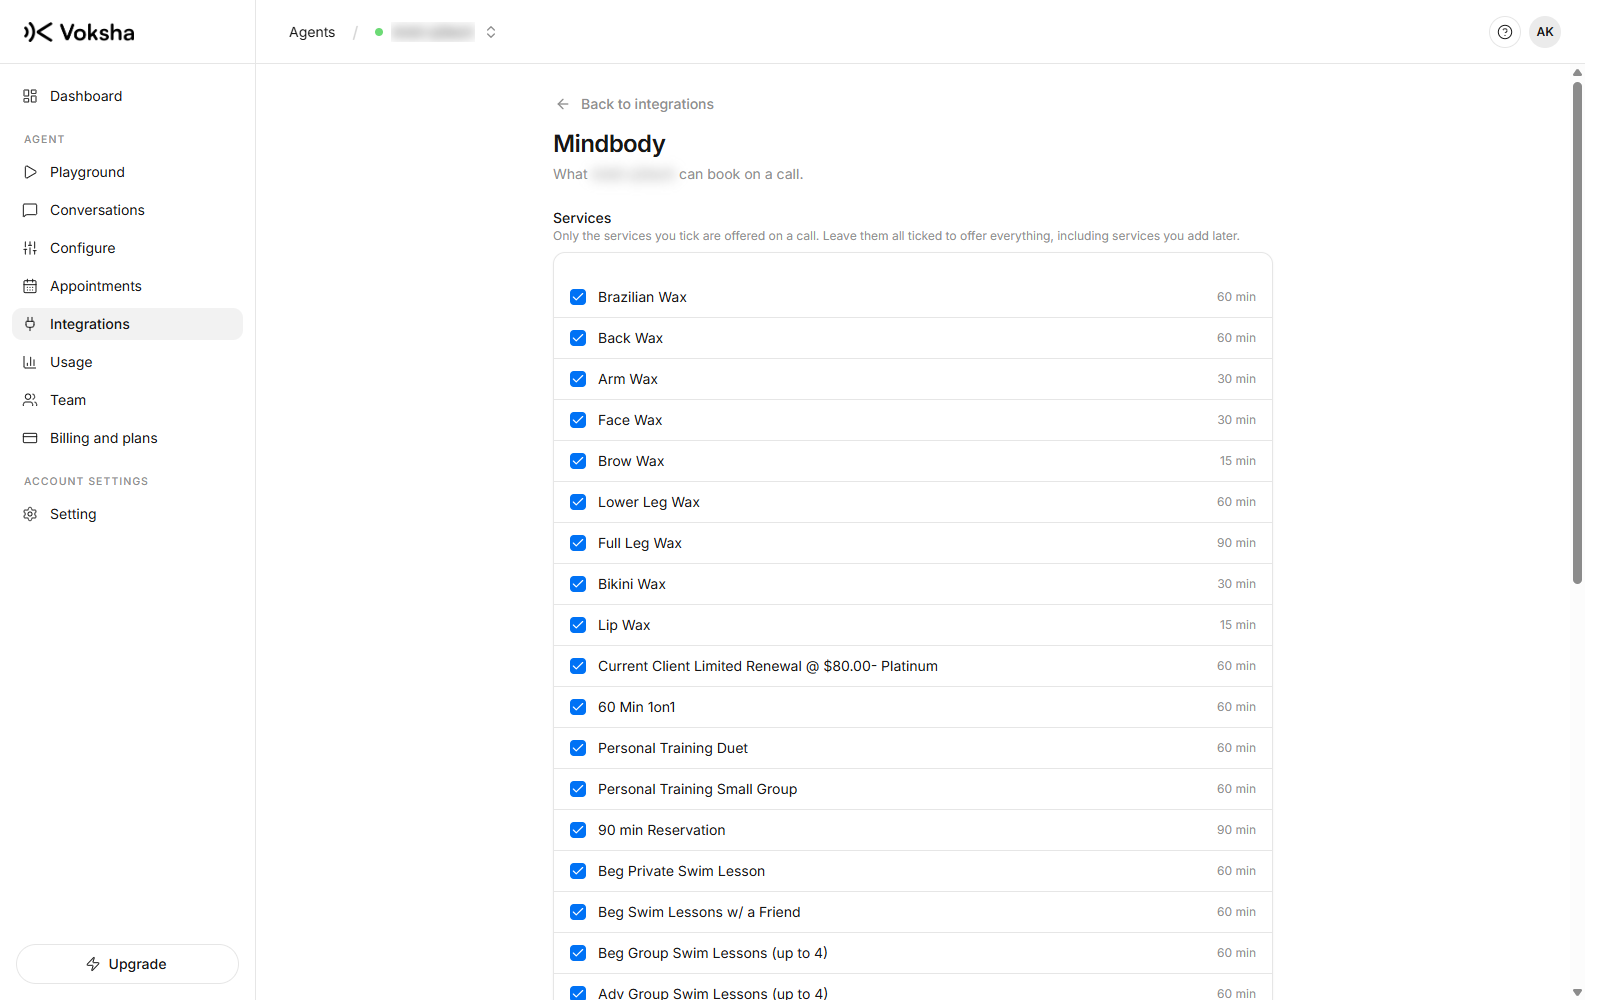Toggle the 90 min Reservation checkbox
This screenshot has height=1000, width=1600.
[x=578, y=830]
